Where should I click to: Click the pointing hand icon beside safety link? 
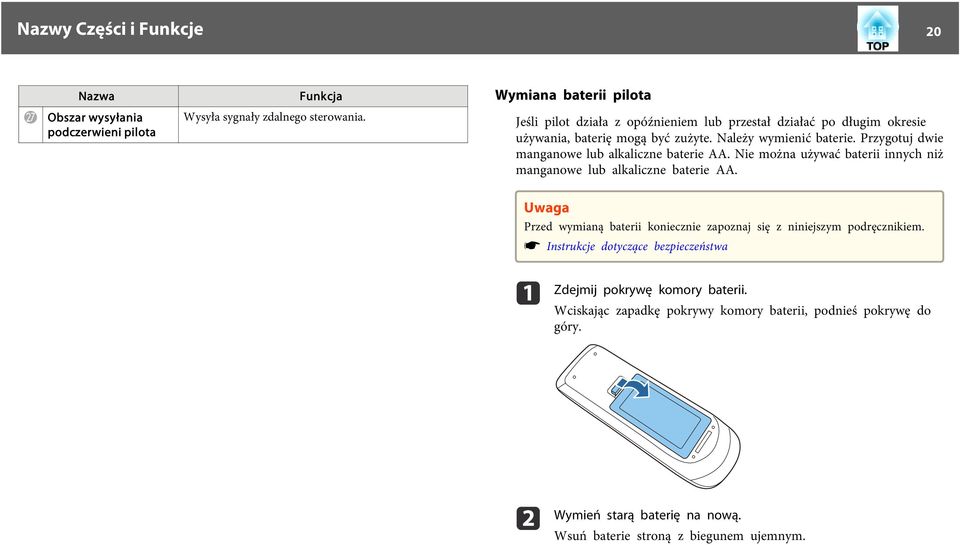tap(531, 246)
